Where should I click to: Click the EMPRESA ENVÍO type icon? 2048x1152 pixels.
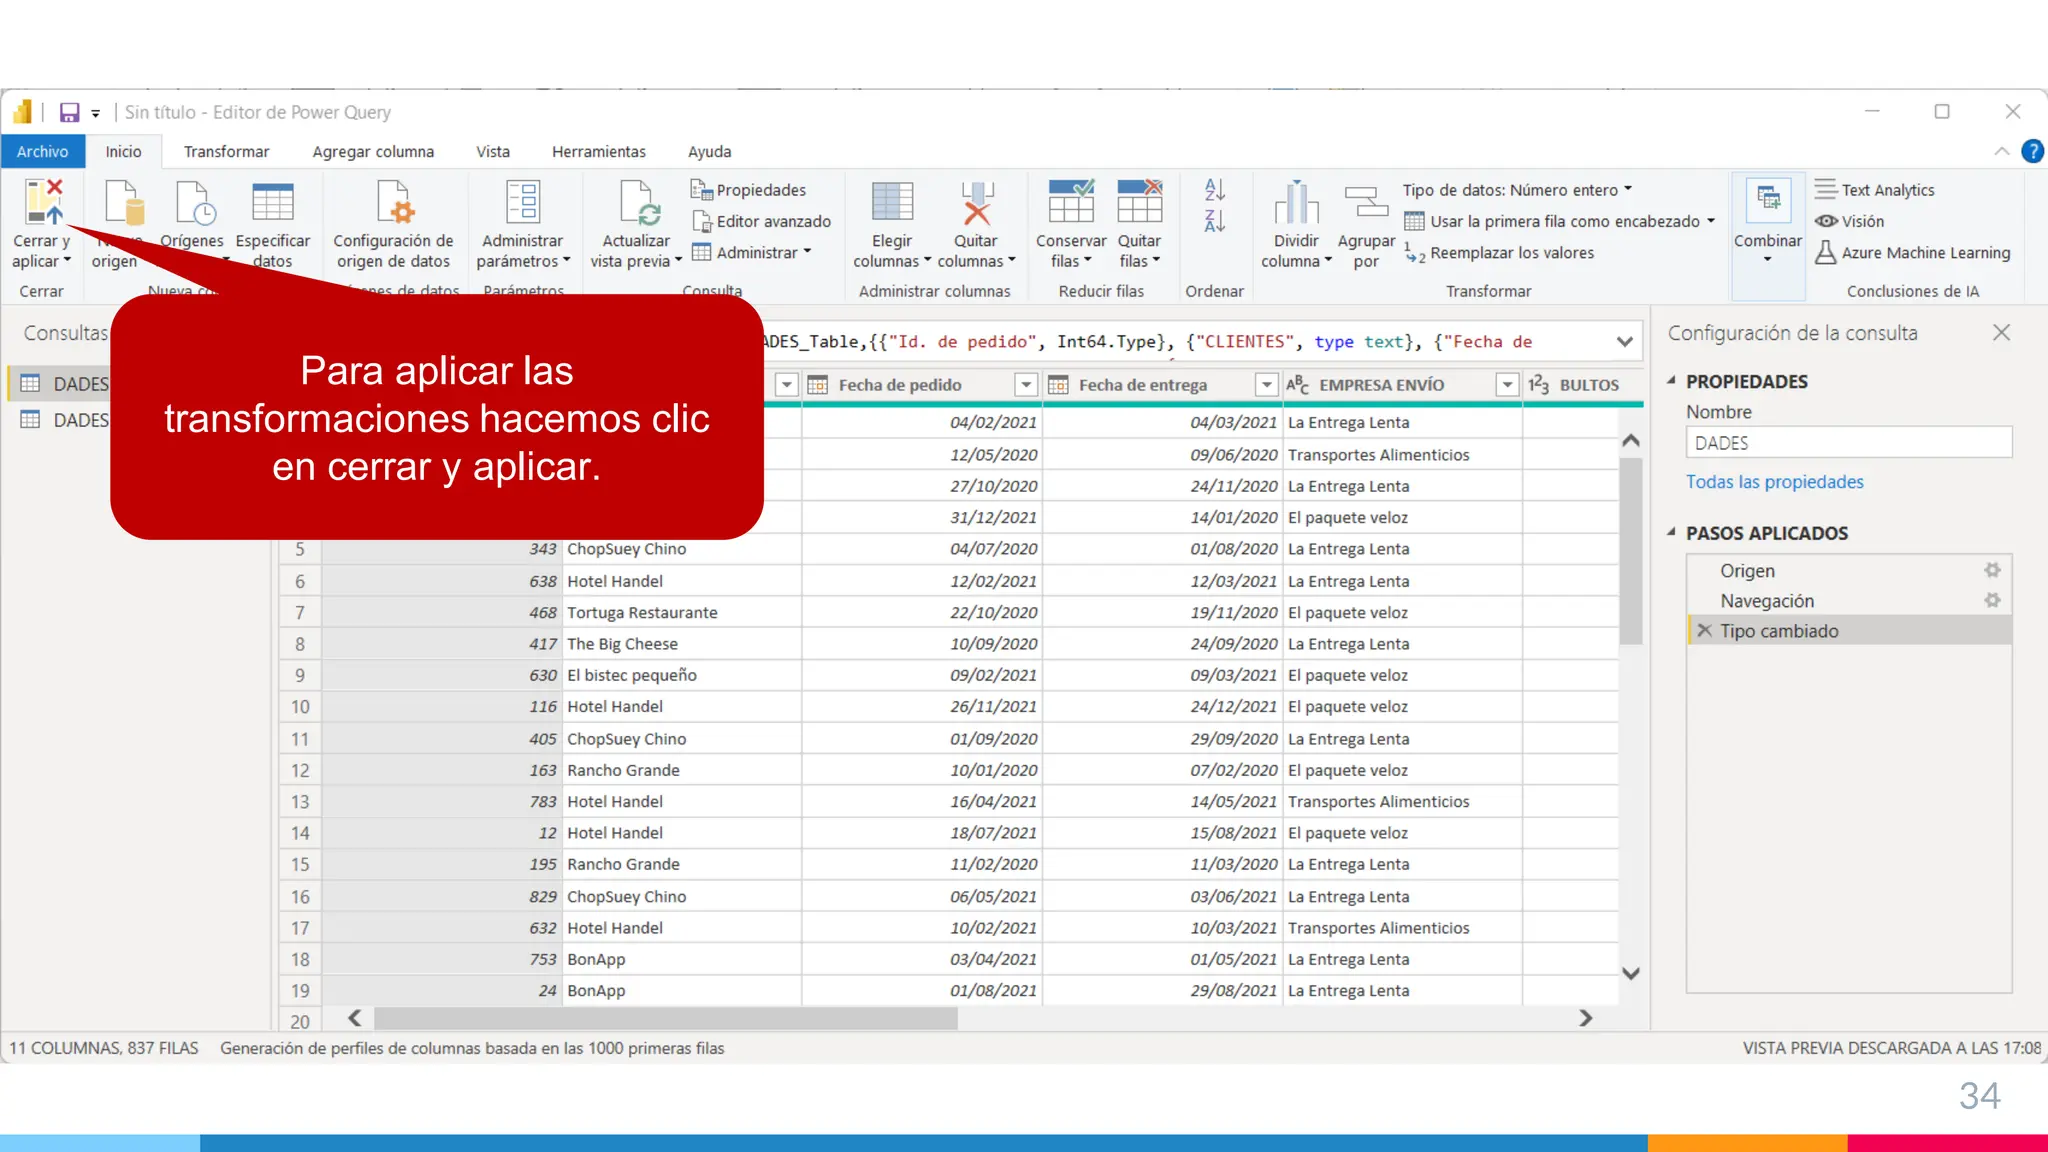[x=1297, y=385]
